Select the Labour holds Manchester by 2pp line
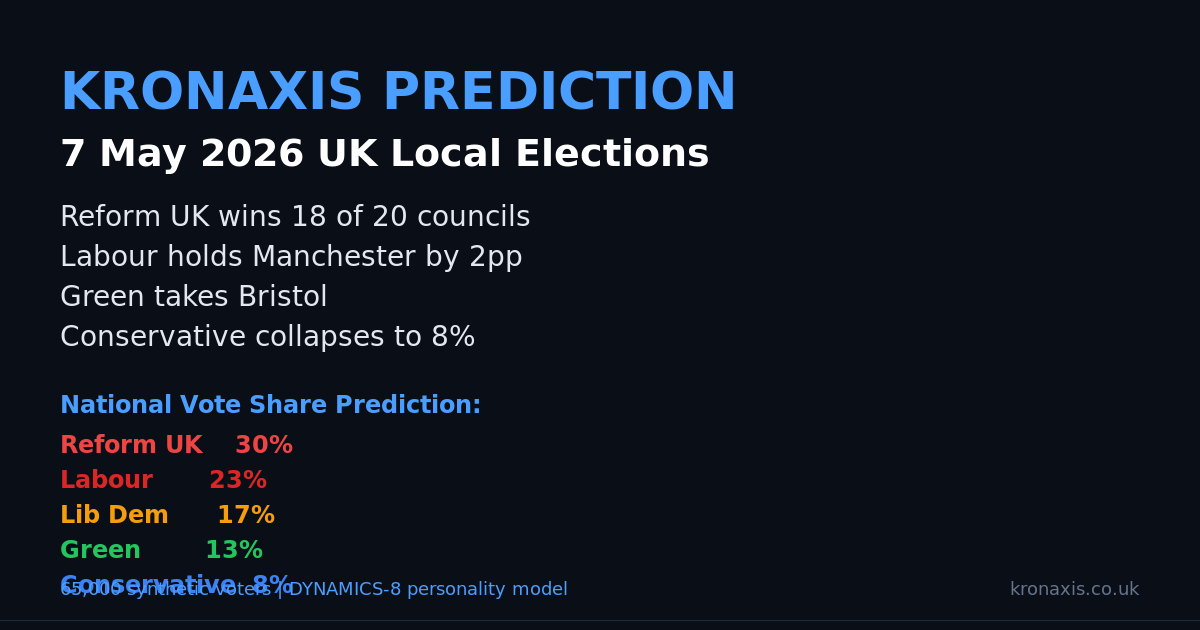Image resolution: width=1200 pixels, height=630 pixels. [291, 258]
